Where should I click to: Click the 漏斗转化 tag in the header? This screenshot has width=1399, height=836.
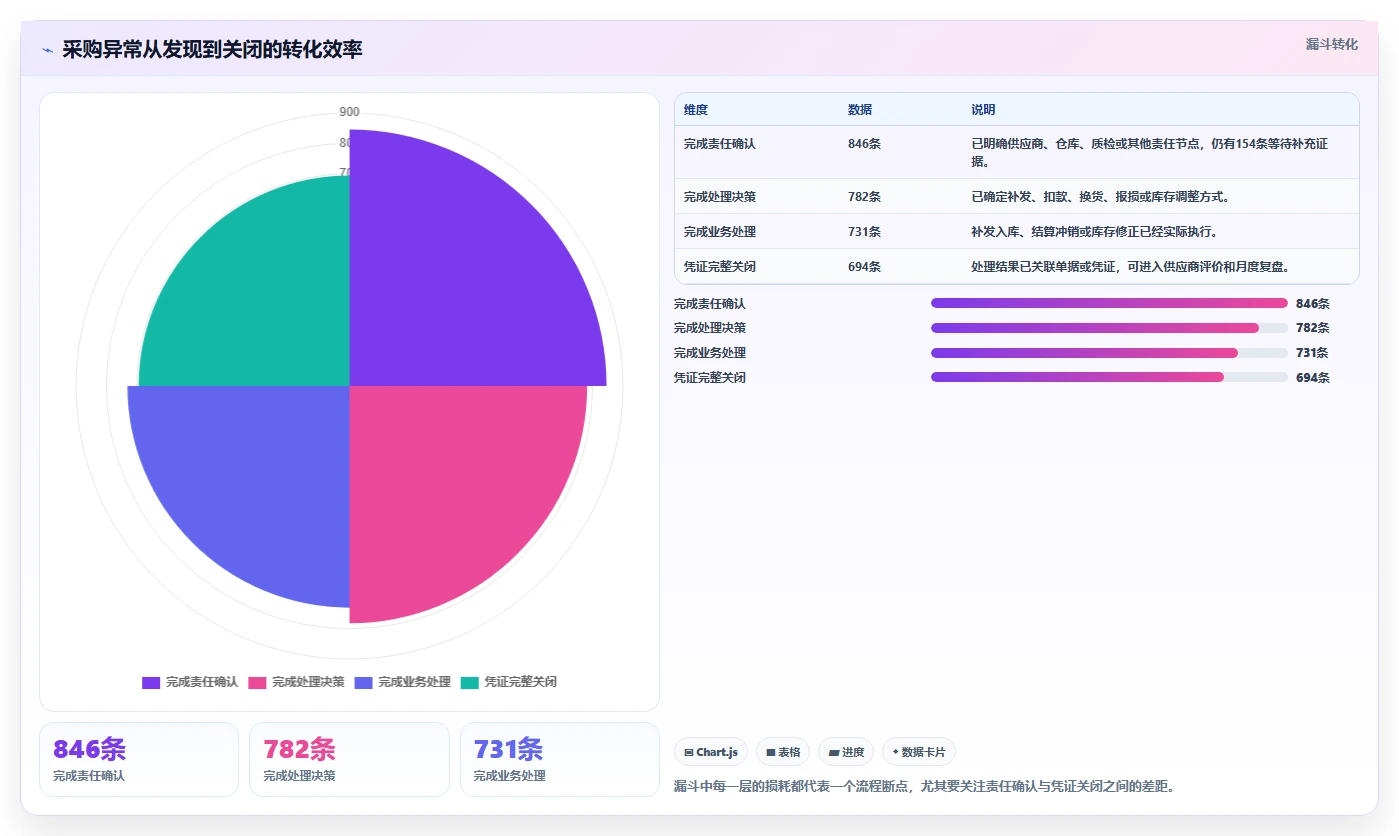(x=1332, y=44)
